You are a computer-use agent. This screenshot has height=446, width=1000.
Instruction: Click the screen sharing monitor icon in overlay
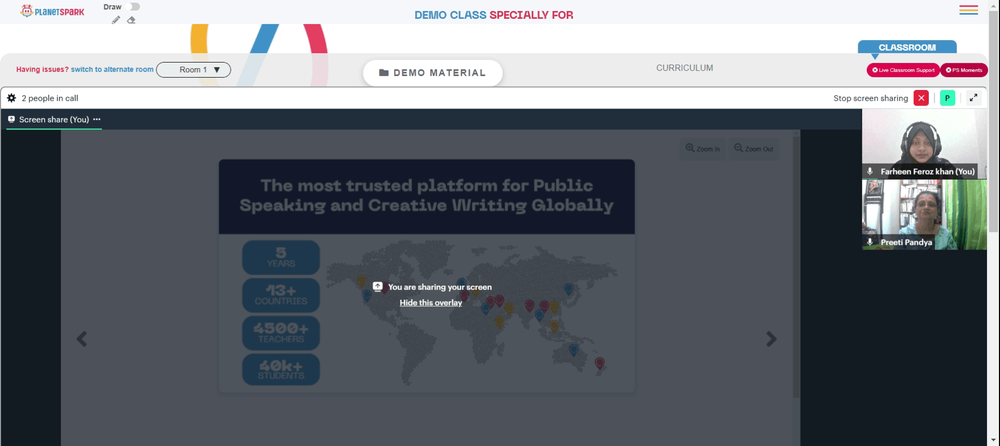point(378,286)
